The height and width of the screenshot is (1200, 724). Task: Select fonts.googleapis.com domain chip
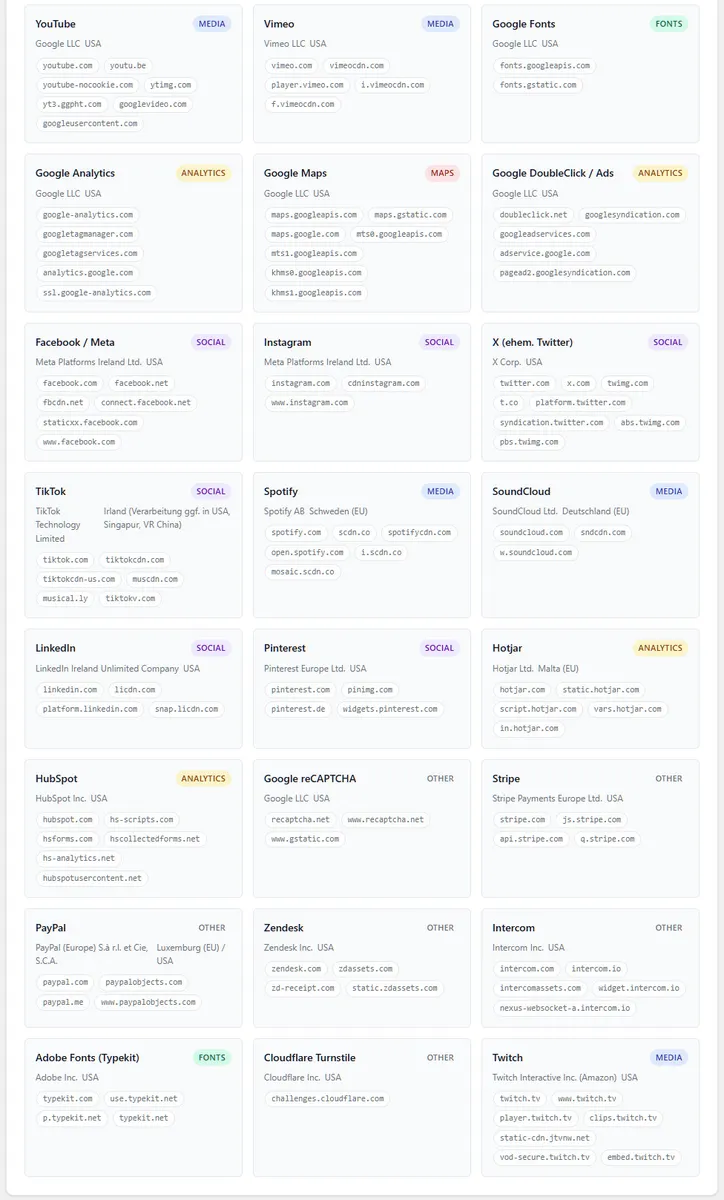click(545, 66)
